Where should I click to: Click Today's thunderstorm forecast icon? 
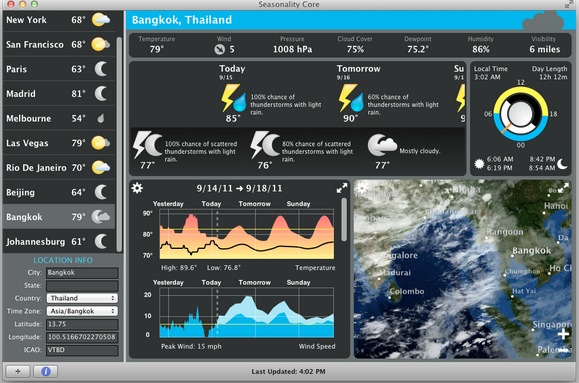click(233, 98)
